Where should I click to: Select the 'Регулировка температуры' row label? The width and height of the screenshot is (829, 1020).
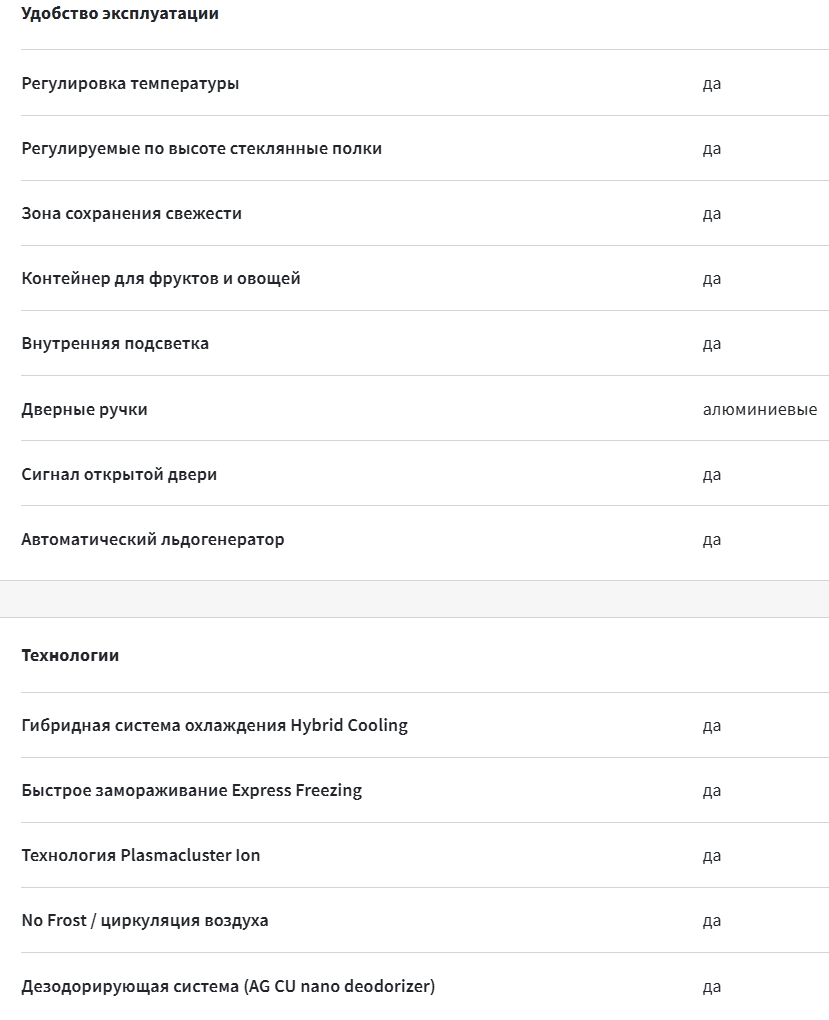coord(130,84)
